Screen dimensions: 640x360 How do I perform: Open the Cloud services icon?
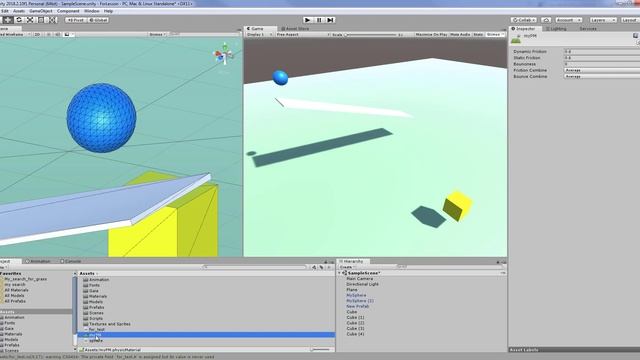546,20
